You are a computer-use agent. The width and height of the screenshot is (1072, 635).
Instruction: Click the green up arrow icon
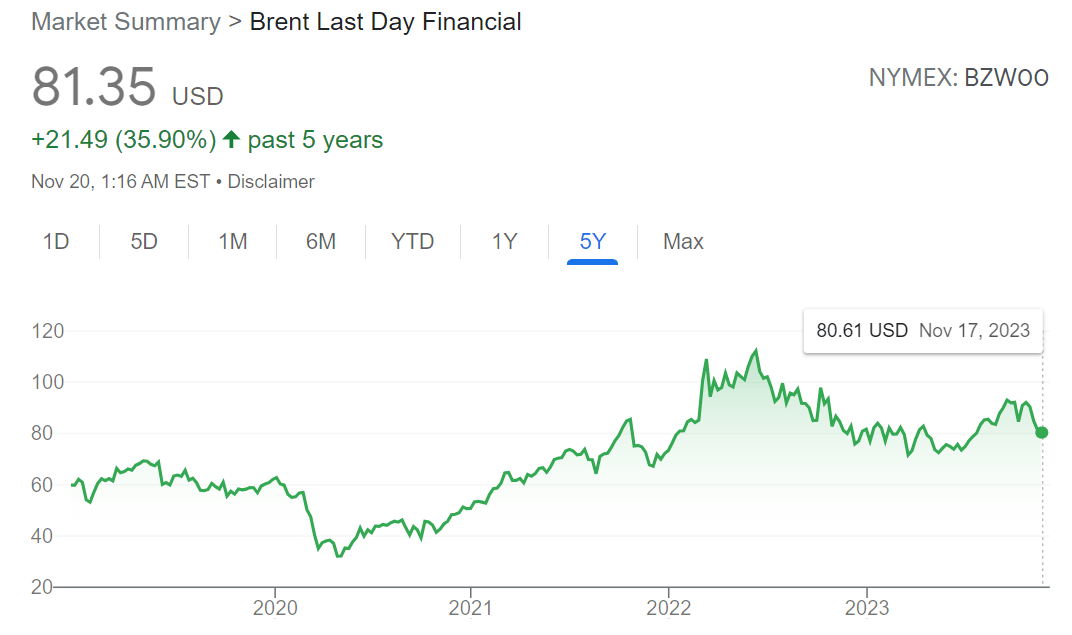(x=232, y=140)
